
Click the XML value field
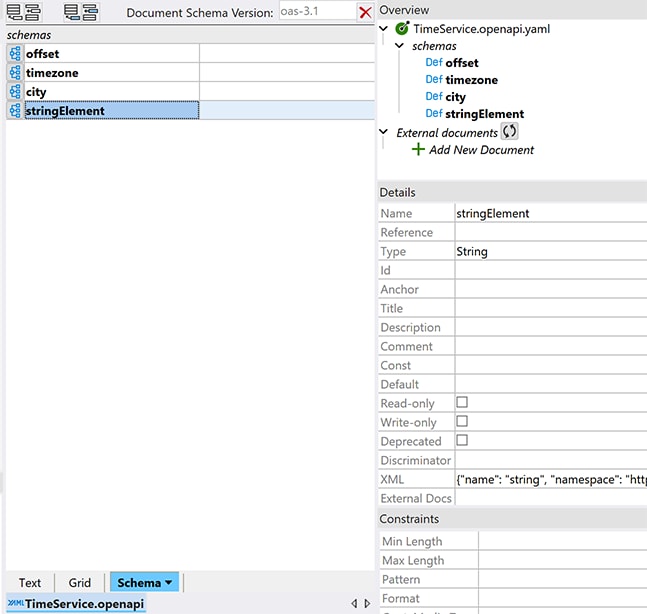click(x=551, y=479)
